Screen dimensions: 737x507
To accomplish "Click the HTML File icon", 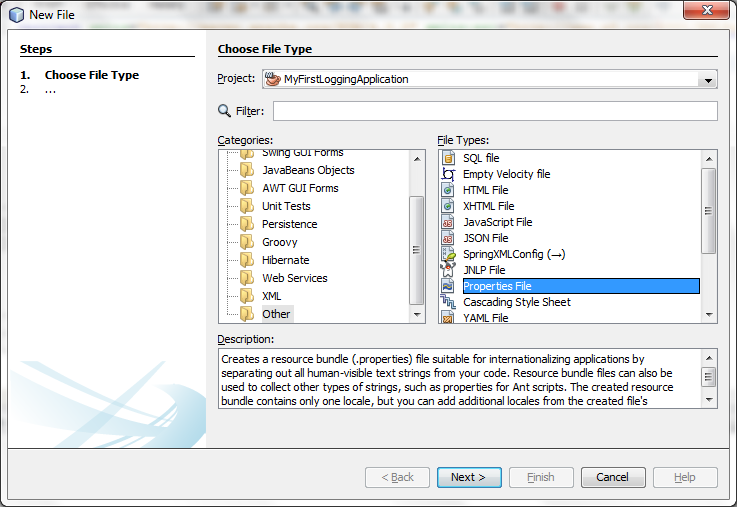I will (448, 190).
